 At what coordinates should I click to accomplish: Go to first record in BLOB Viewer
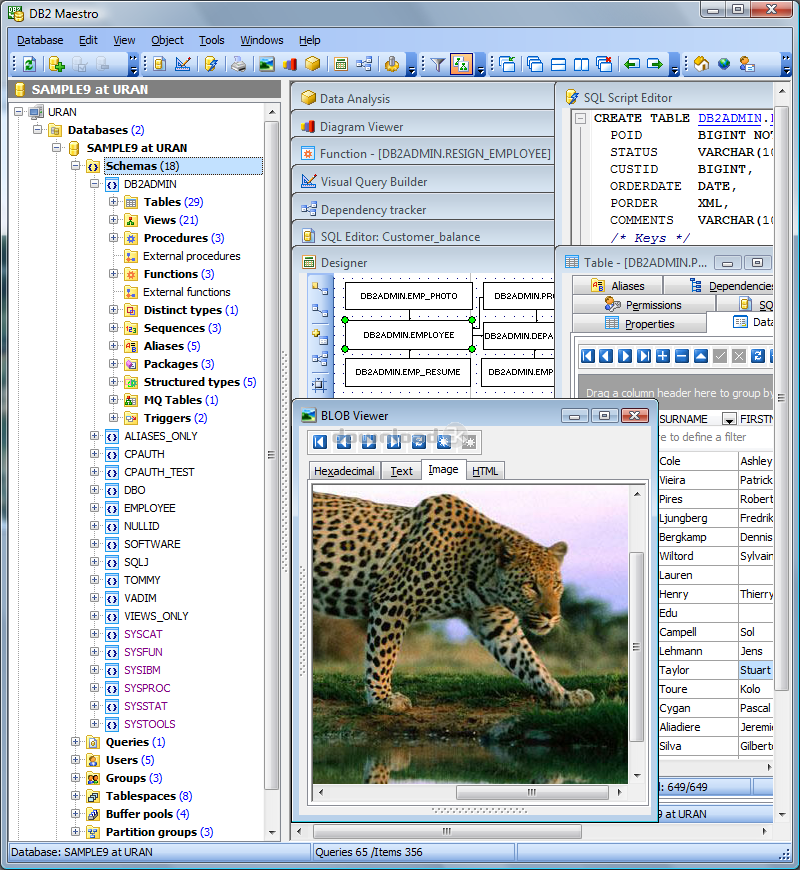click(x=320, y=442)
